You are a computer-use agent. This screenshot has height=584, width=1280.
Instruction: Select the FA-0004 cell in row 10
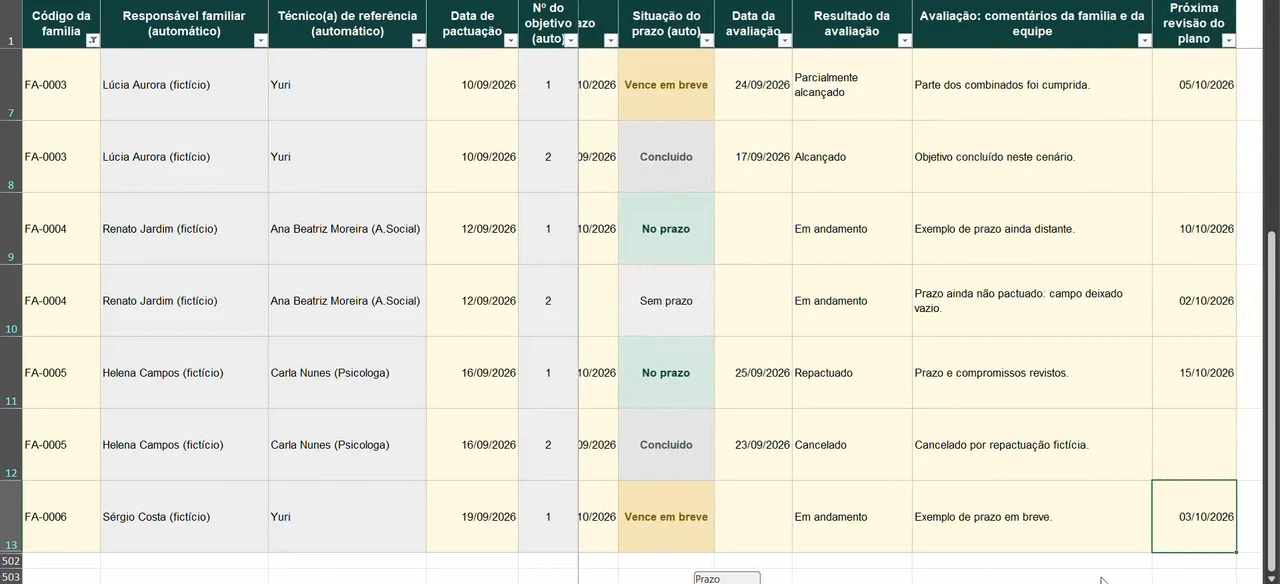61,301
